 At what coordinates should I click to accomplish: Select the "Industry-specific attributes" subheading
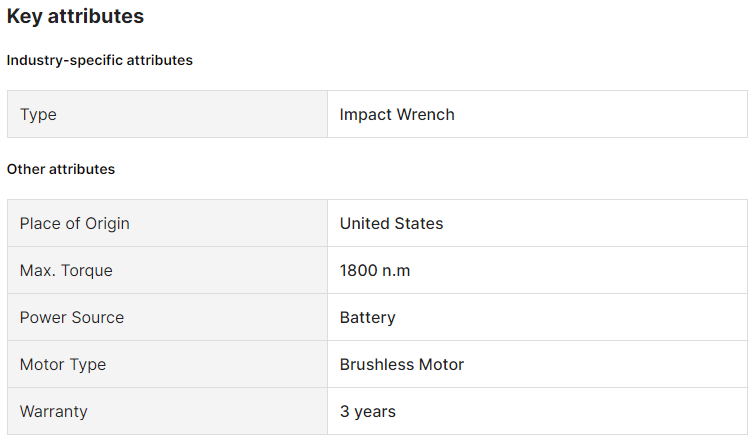(99, 60)
